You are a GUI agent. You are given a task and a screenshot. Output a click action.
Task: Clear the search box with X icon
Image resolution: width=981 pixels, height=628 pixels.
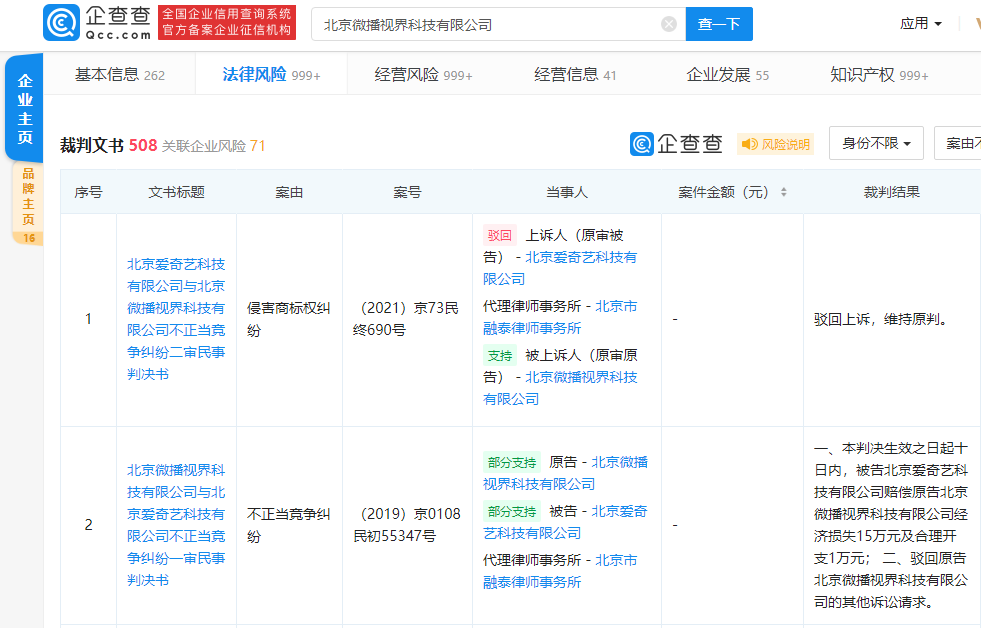pyautogui.click(x=669, y=24)
